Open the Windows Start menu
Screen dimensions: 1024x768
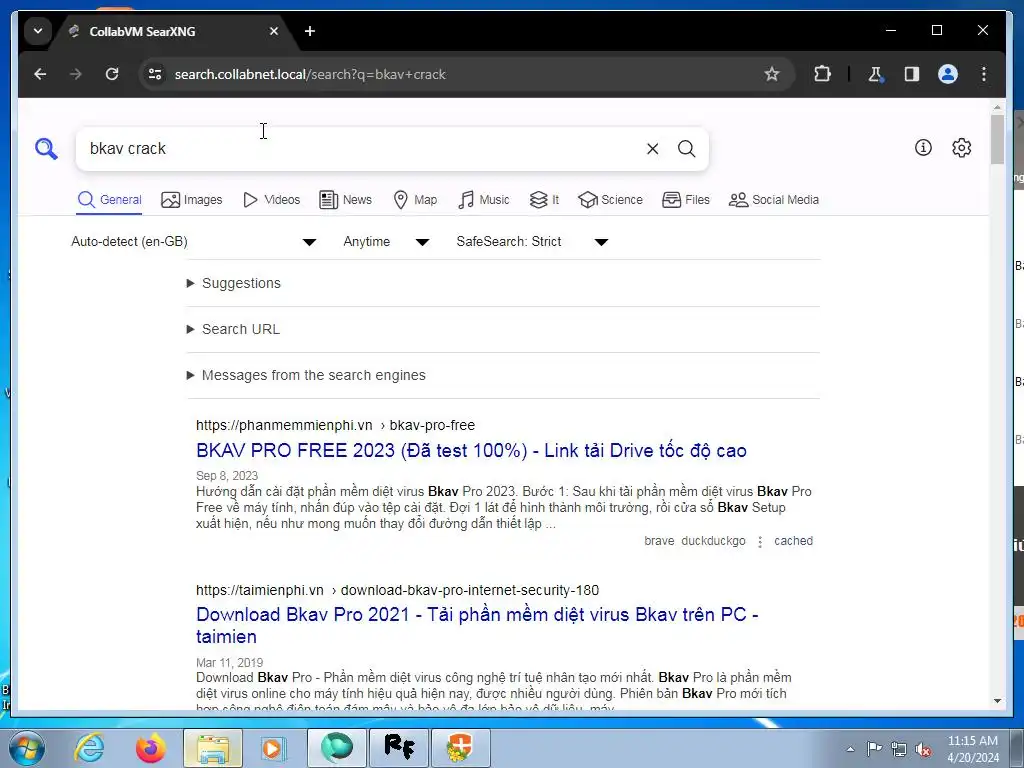pyautogui.click(x=27, y=748)
